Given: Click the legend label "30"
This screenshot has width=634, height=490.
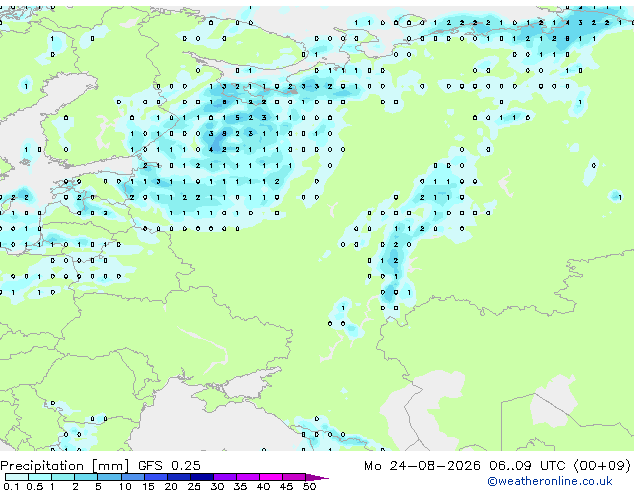Looking at the screenshot, I should pyautogui.click(x=217, y=486).
